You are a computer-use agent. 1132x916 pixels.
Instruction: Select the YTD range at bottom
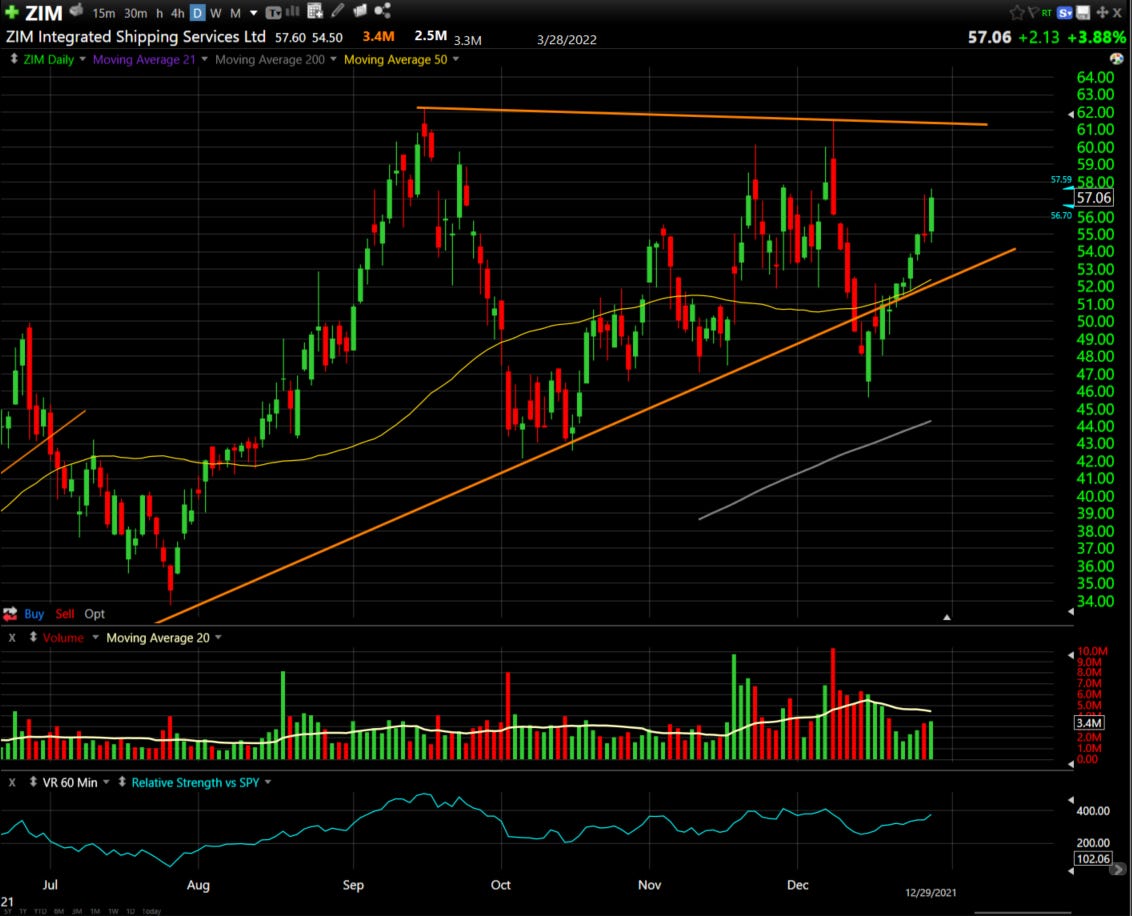pos(40,912)
